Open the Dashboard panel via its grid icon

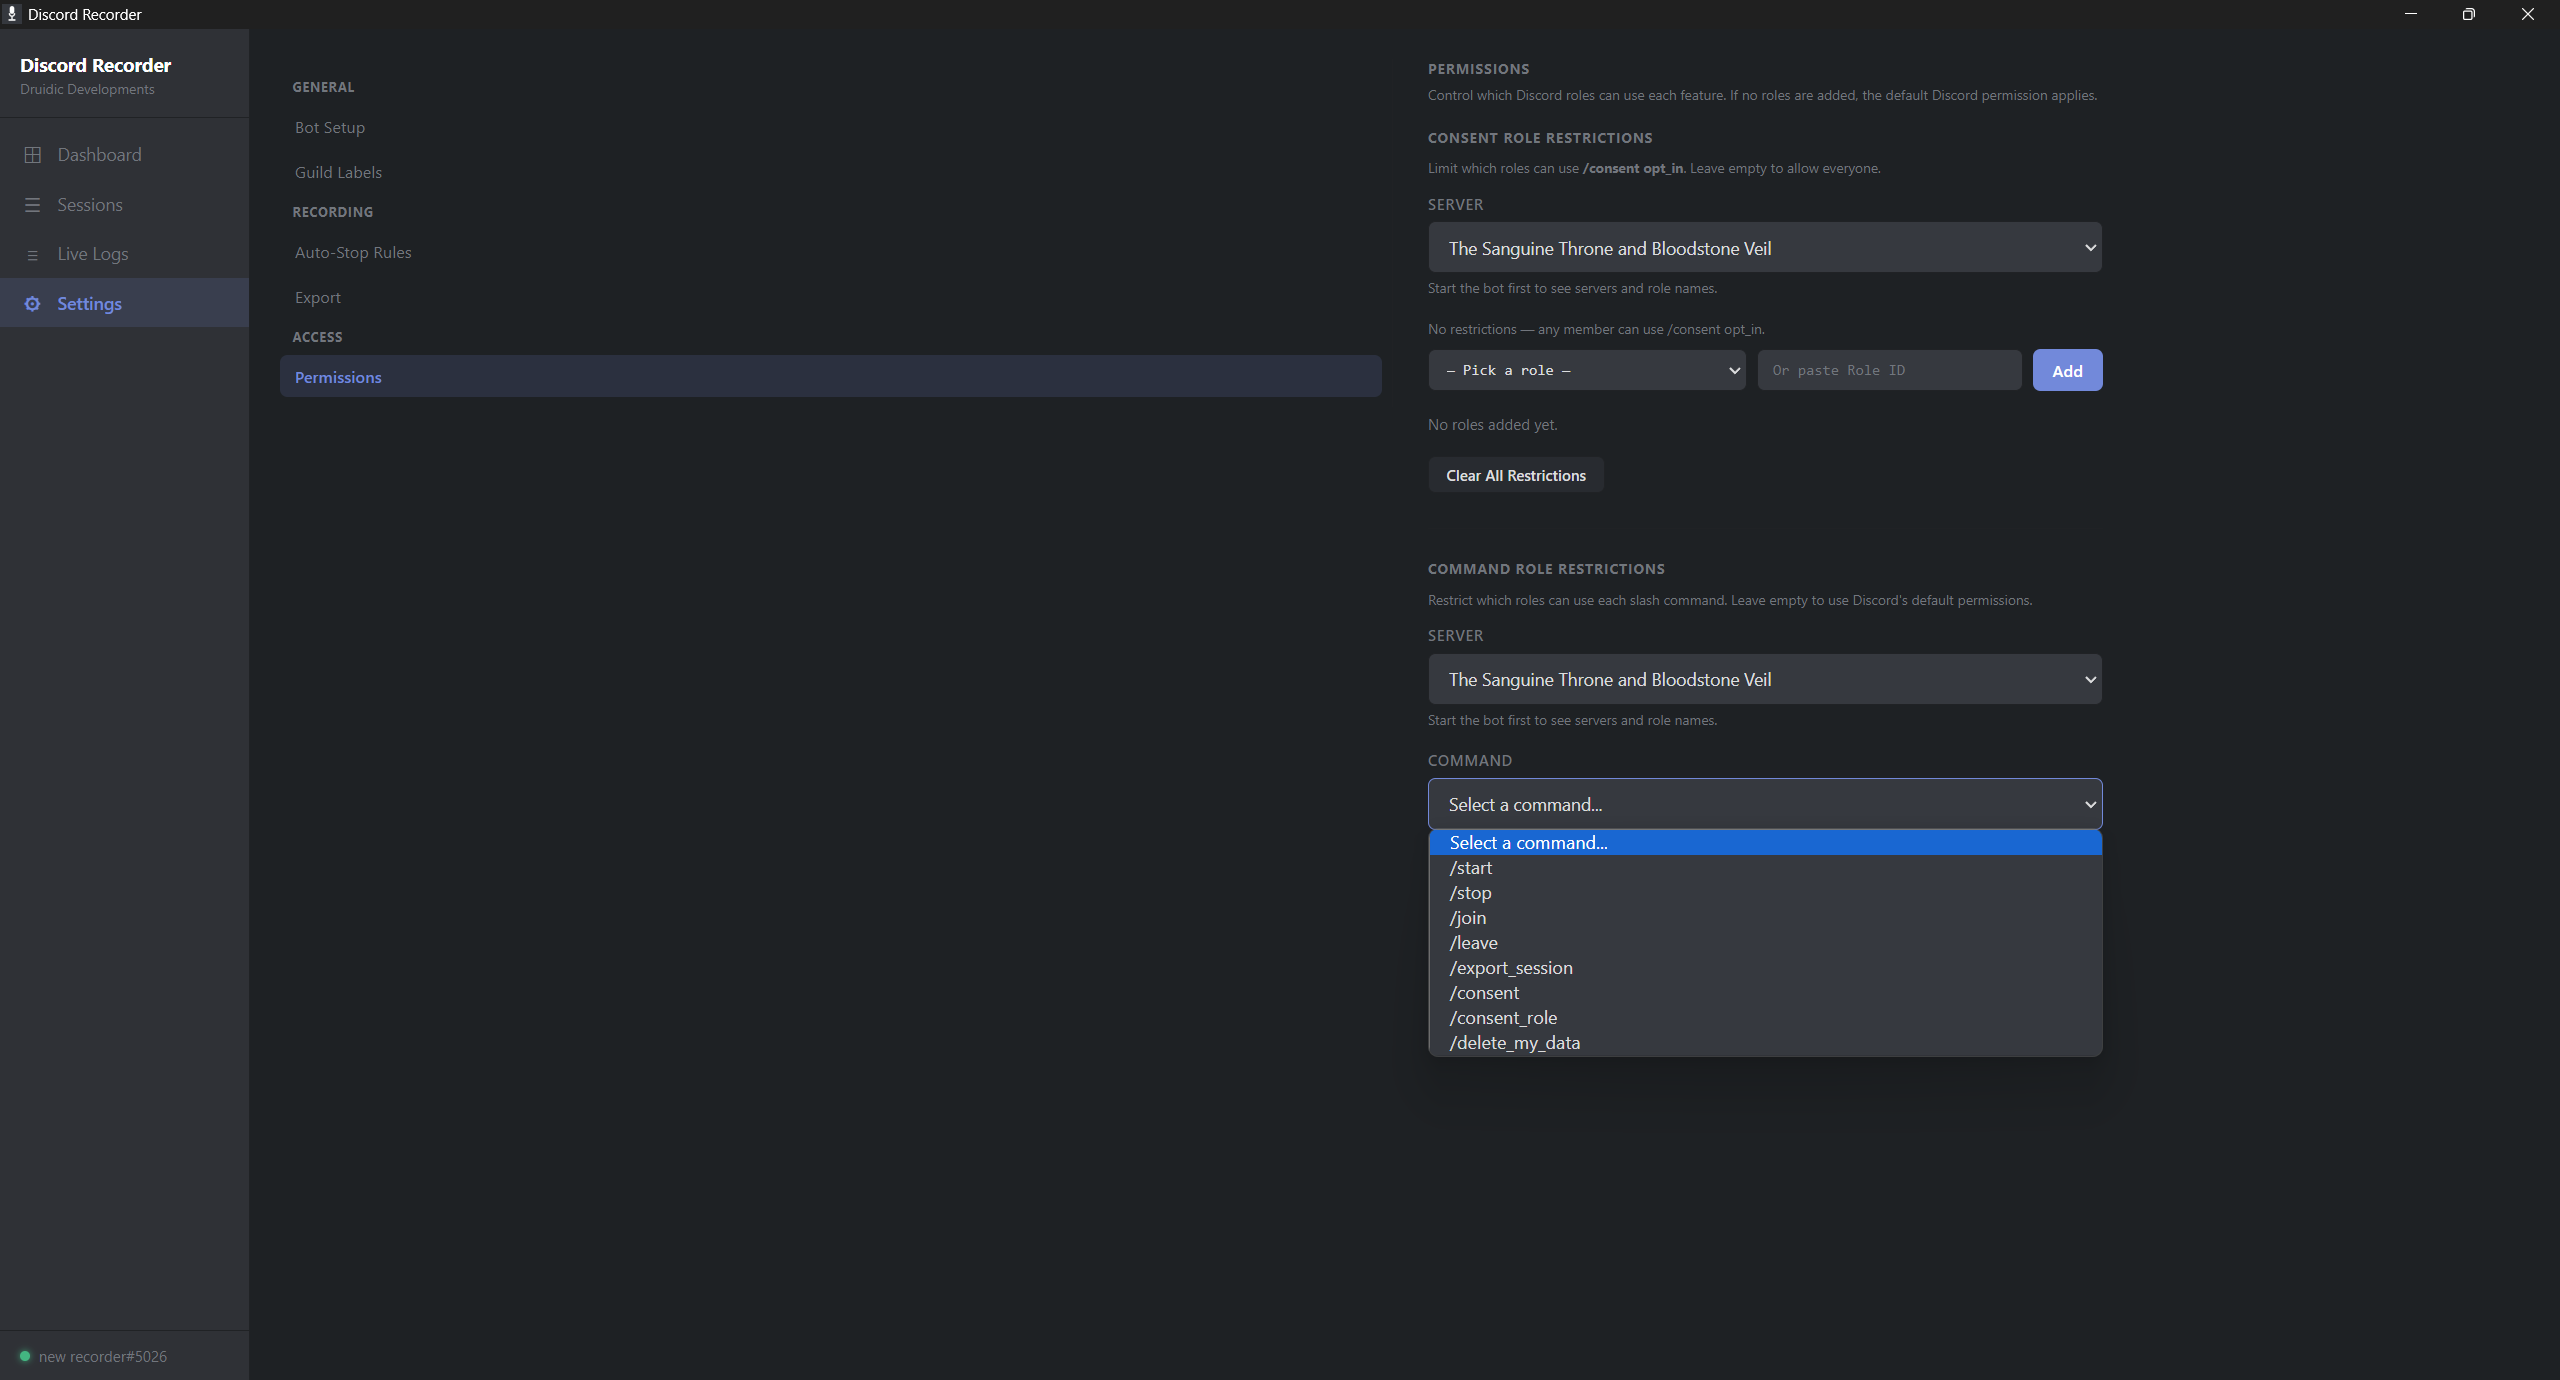(x=33, y=154)
